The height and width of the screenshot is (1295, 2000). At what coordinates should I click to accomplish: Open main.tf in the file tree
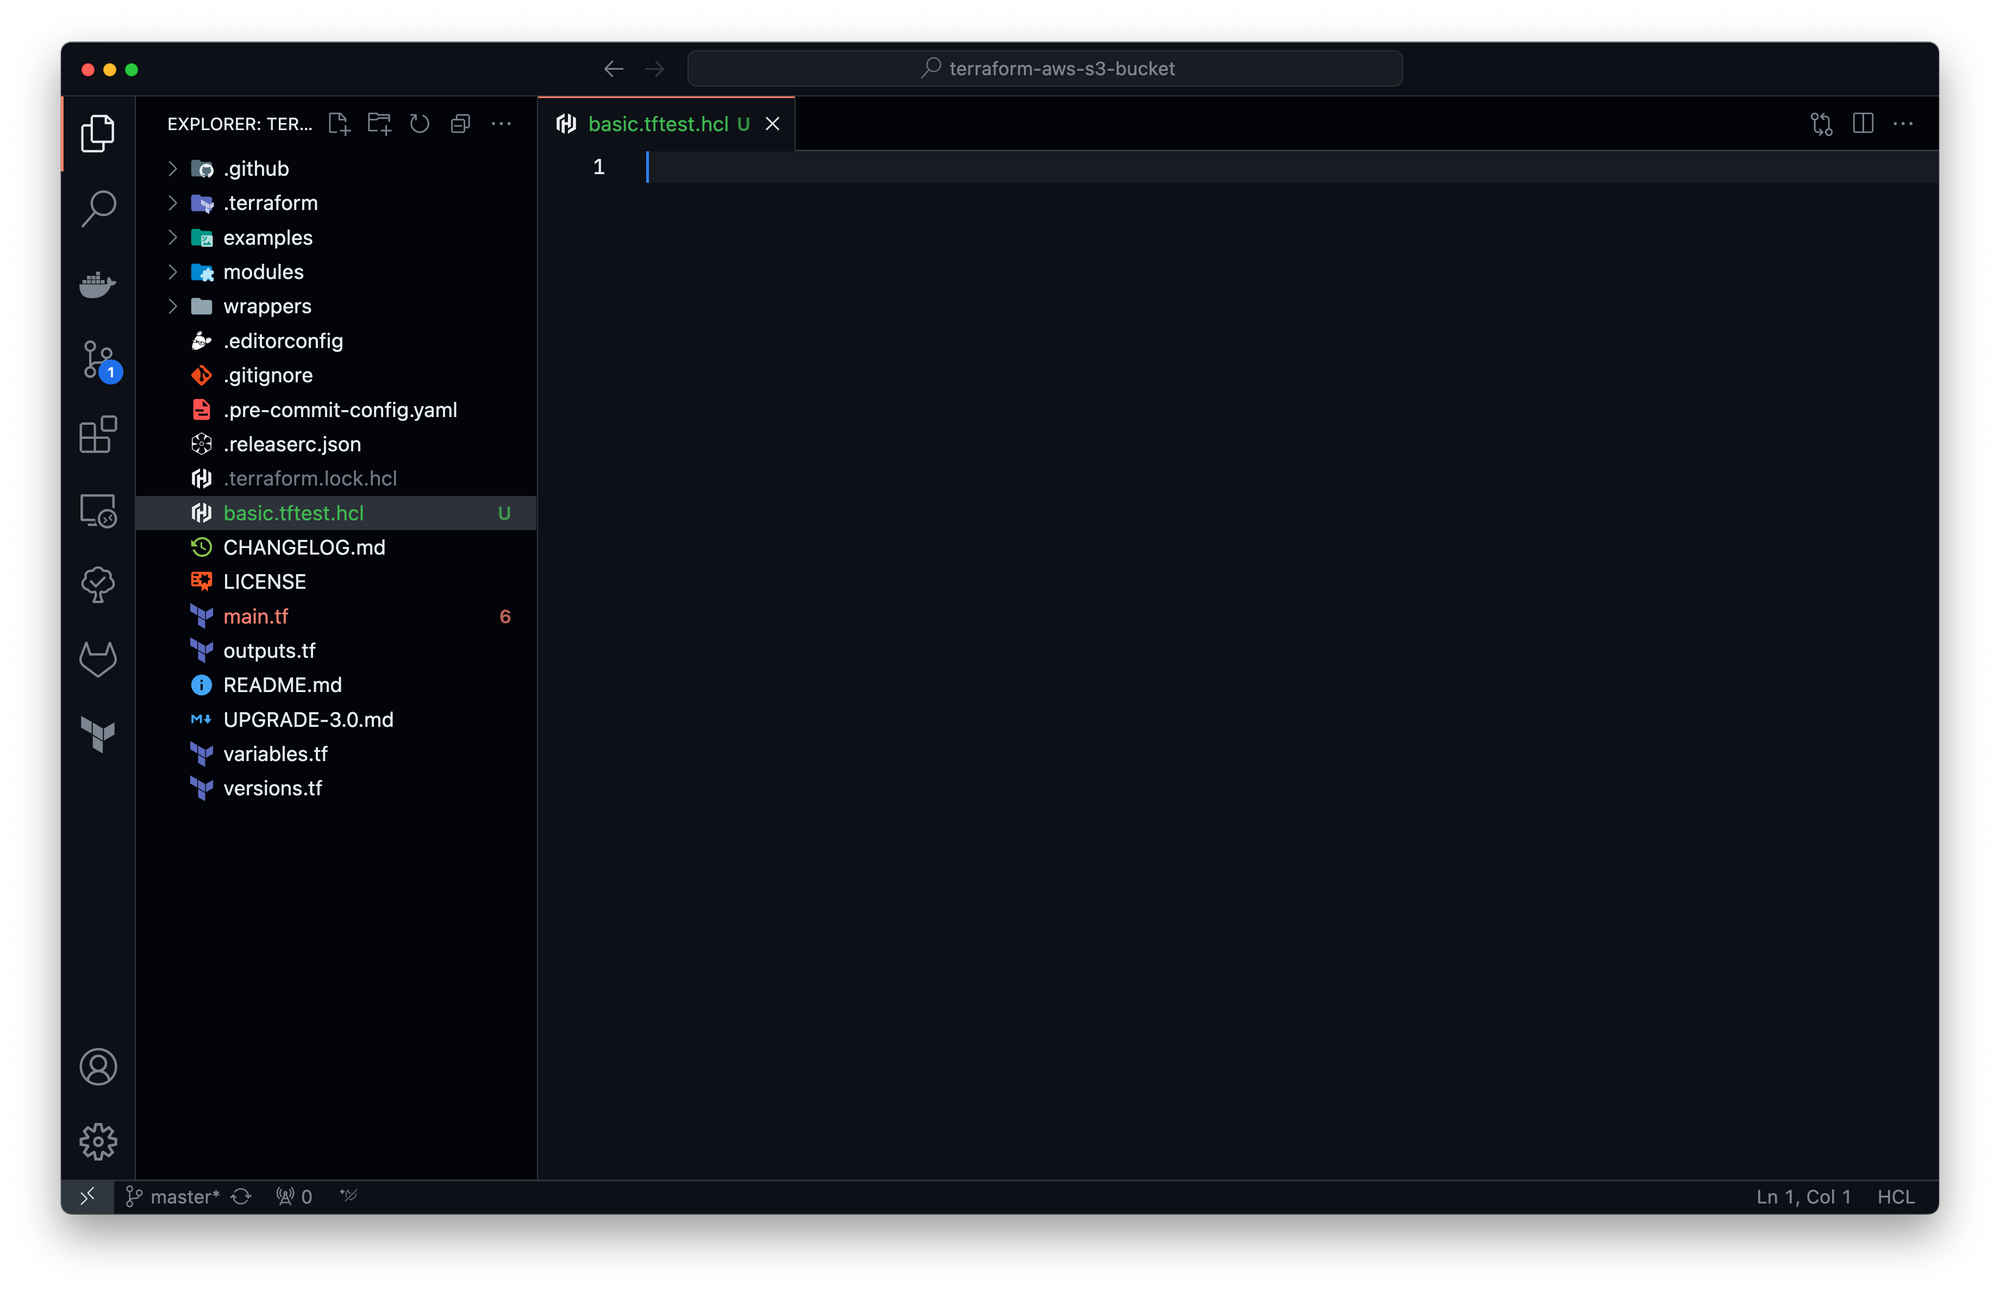point(256,616)
